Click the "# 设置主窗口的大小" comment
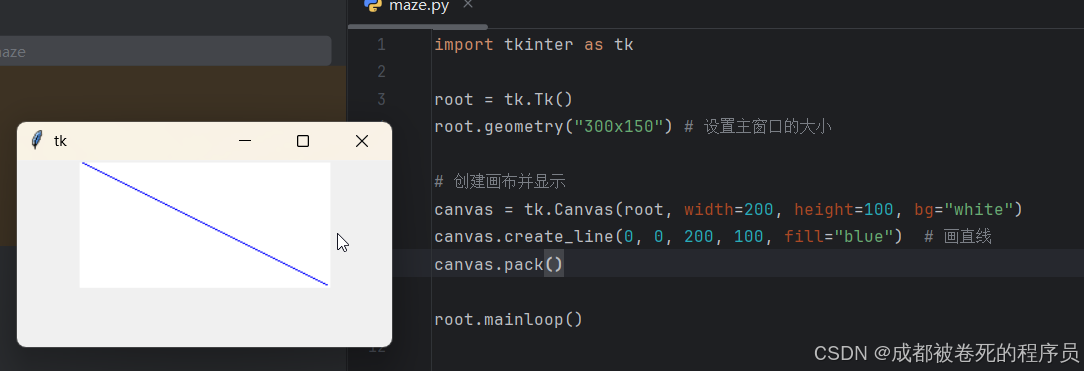 click(x=758, y=127)
